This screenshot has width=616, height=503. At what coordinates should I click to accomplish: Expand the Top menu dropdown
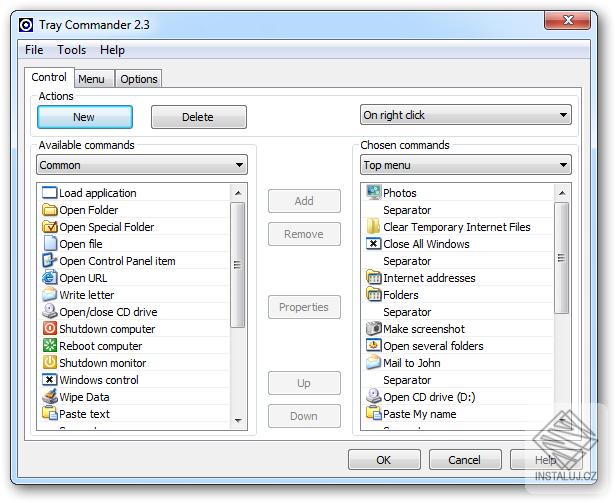466,165
